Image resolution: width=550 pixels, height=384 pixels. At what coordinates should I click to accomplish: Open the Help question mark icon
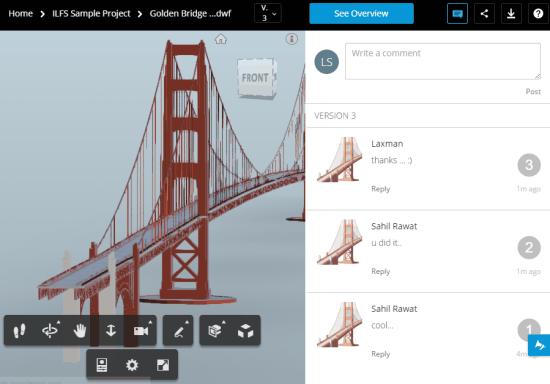(x=538, y=13)
